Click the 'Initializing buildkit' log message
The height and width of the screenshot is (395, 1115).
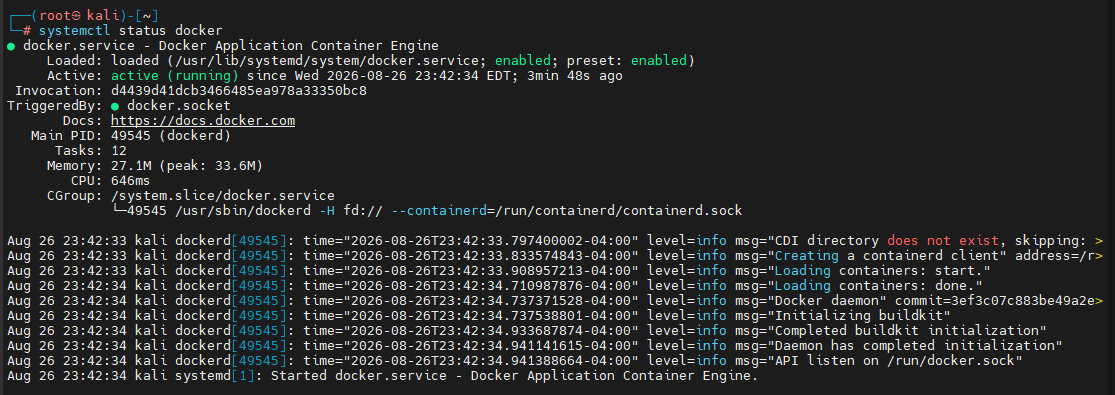pos(858,315)
